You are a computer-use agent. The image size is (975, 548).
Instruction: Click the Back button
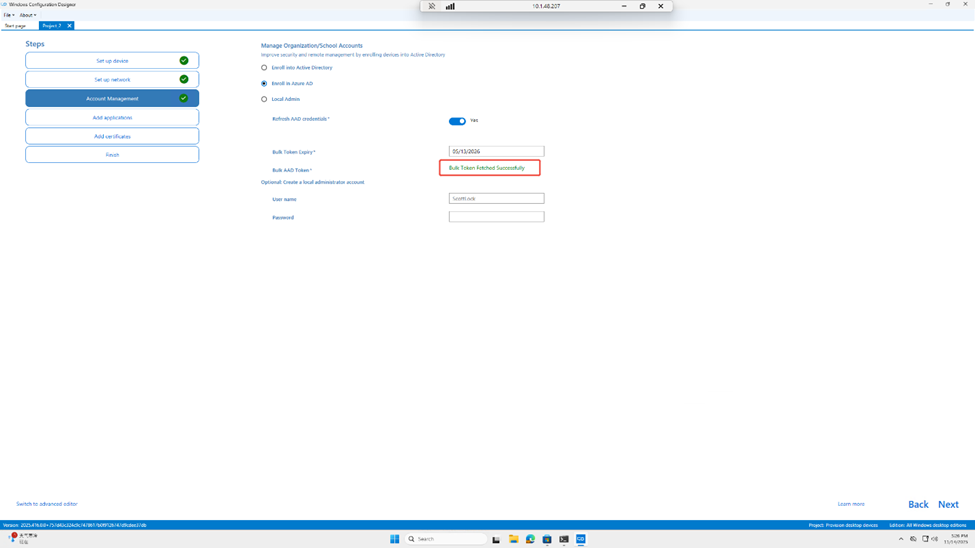[918, 504]
